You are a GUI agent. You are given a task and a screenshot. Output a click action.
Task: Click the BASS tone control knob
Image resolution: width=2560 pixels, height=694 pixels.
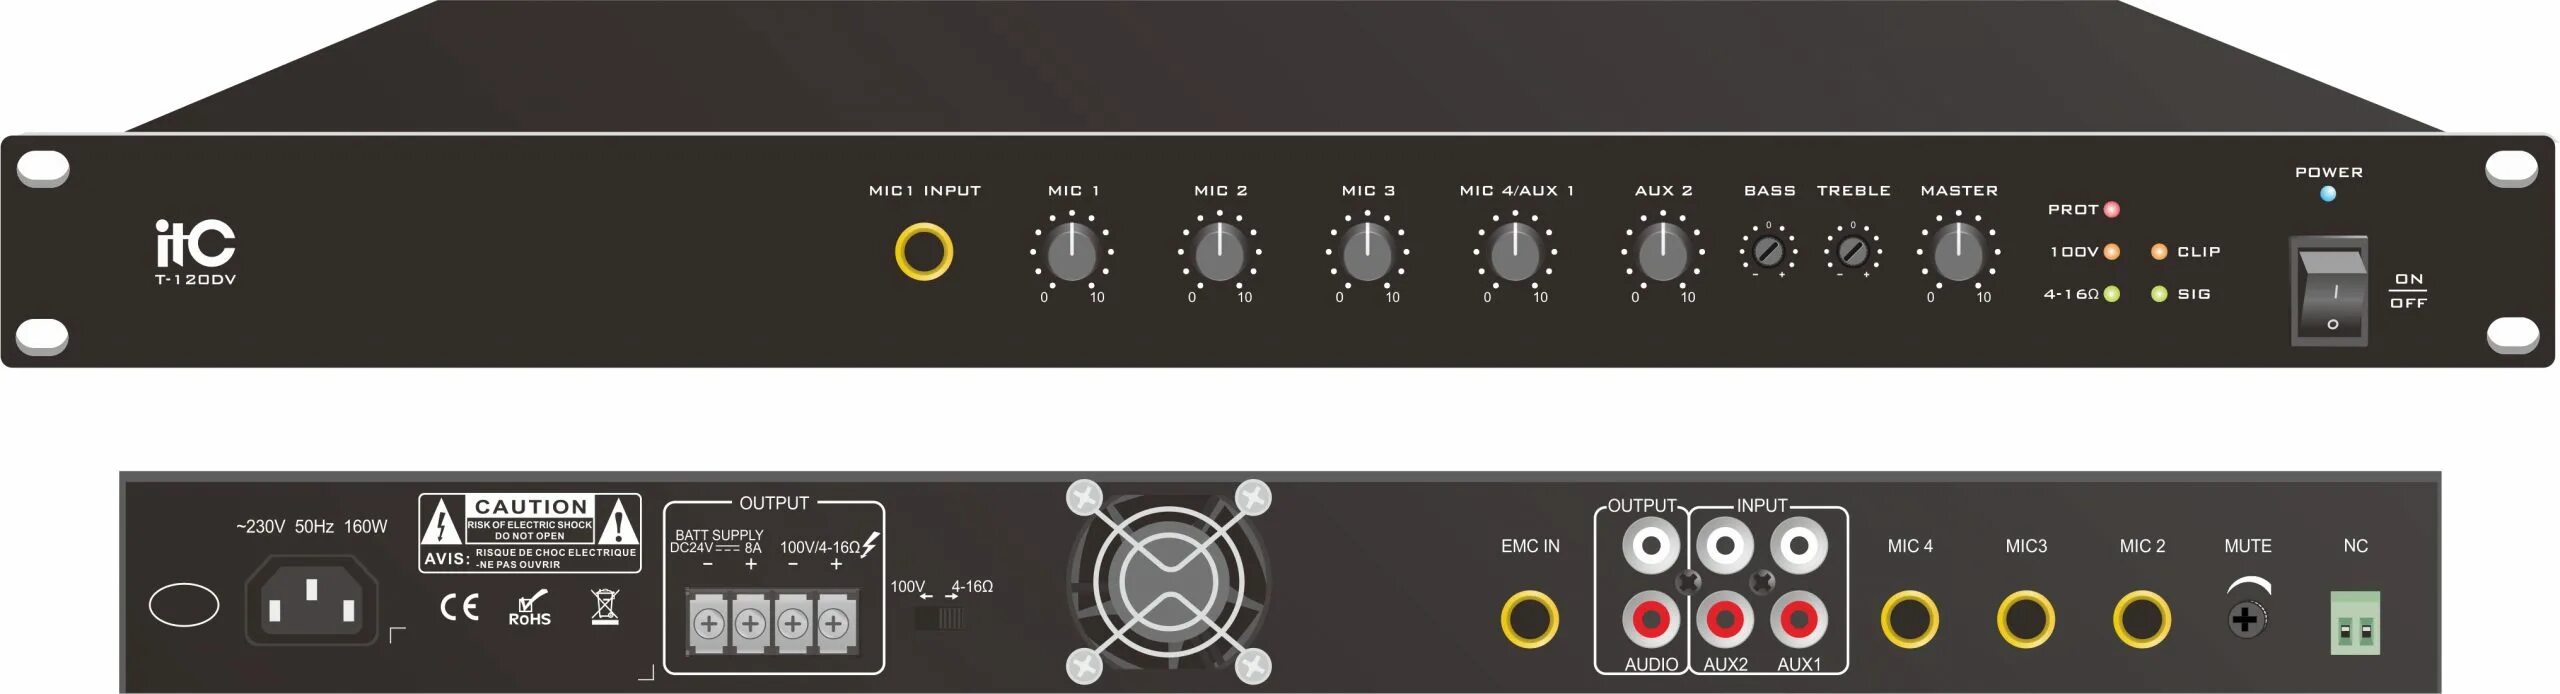1768,251
